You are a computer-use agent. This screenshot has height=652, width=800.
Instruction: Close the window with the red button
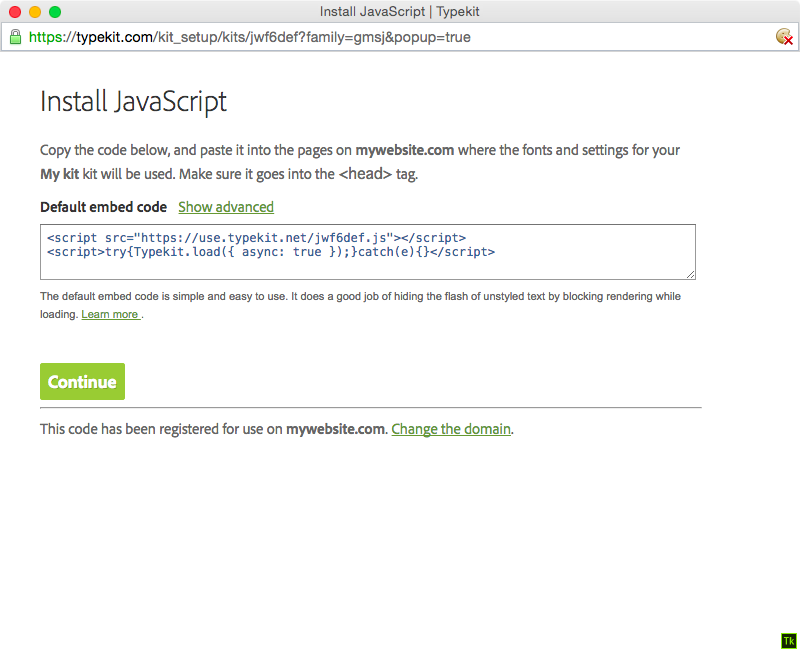tap(15, 12)
